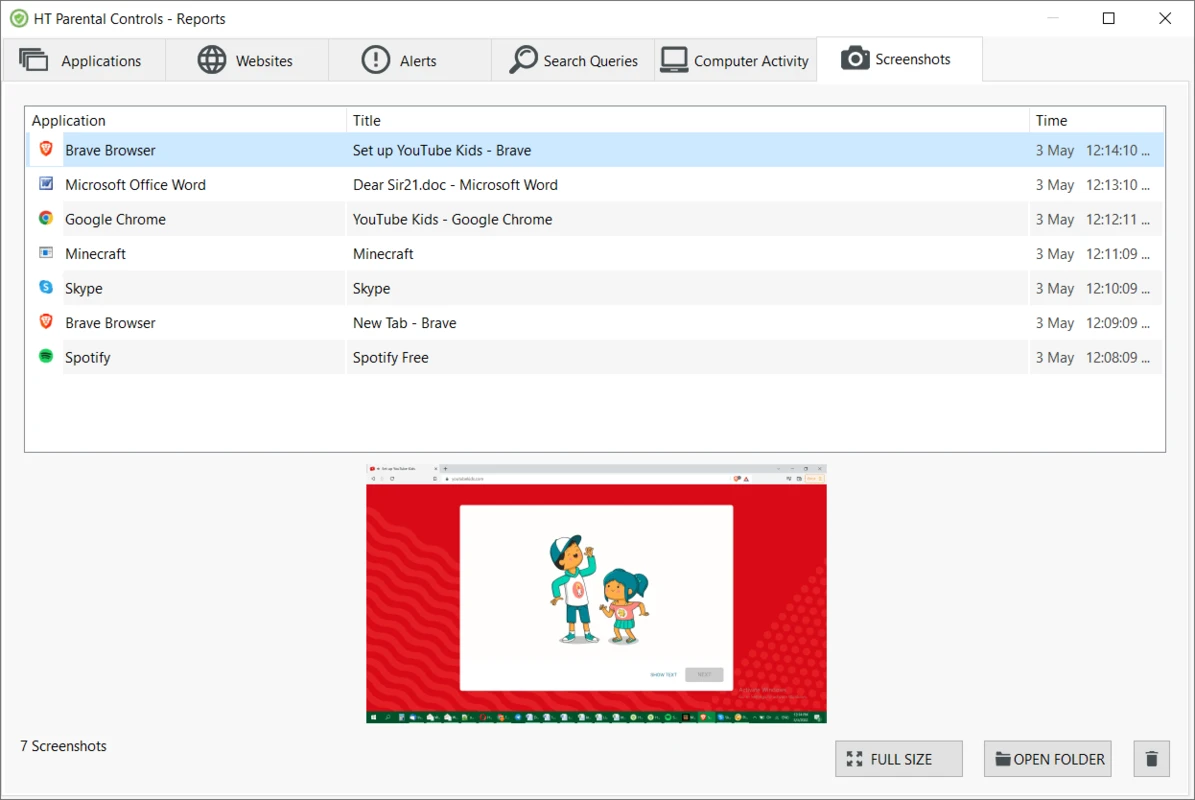Click the 'New Tab - Brave' title
Image resolution: width=1195 pixels, height=800 pixels.
pos(405,323)
